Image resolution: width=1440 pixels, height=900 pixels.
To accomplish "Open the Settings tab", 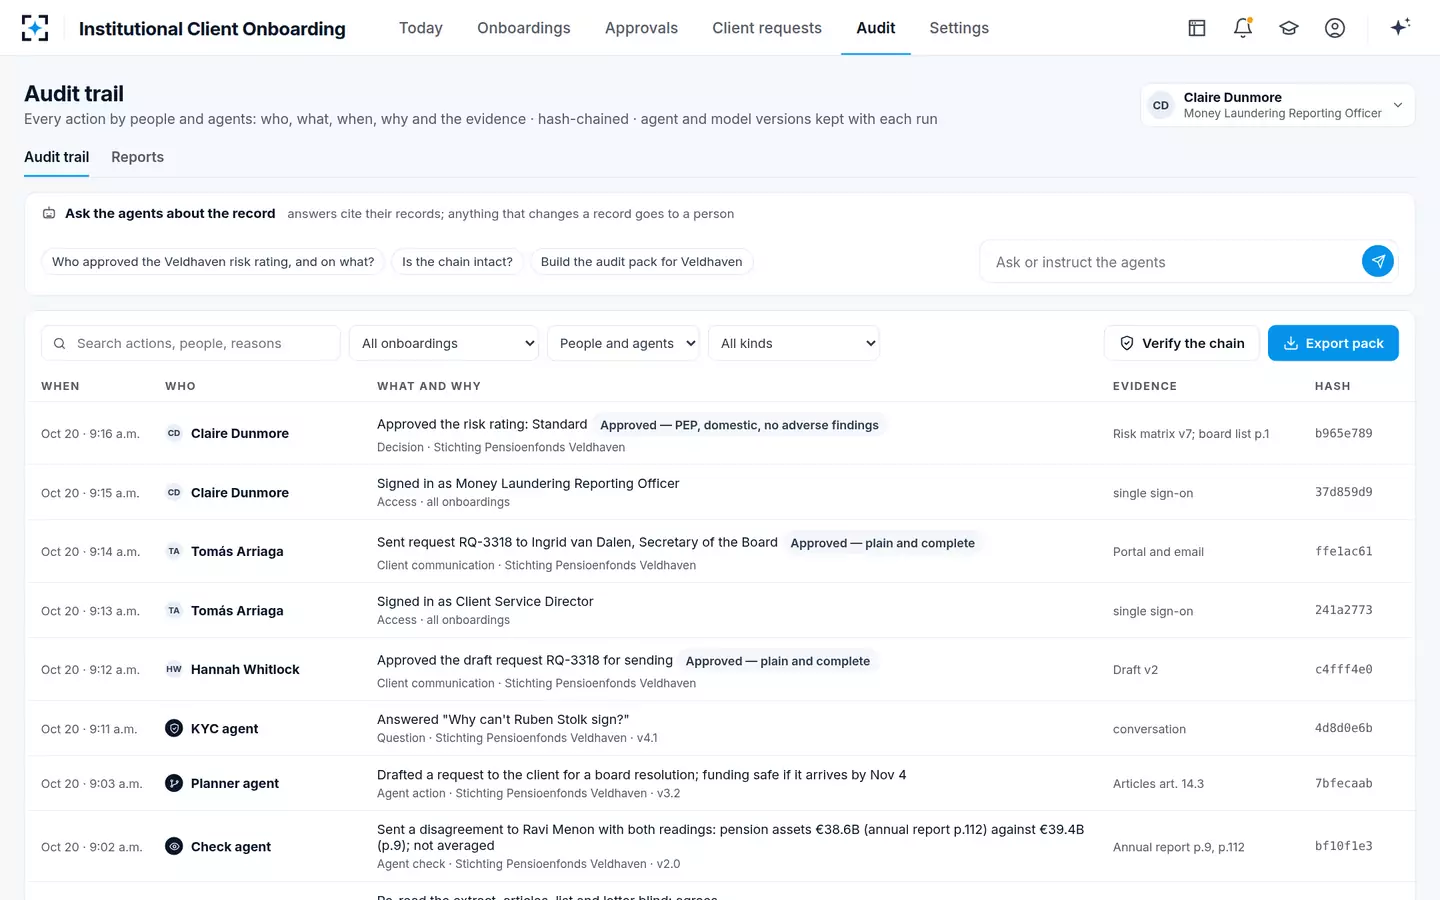I will click(x=959, y=28).
